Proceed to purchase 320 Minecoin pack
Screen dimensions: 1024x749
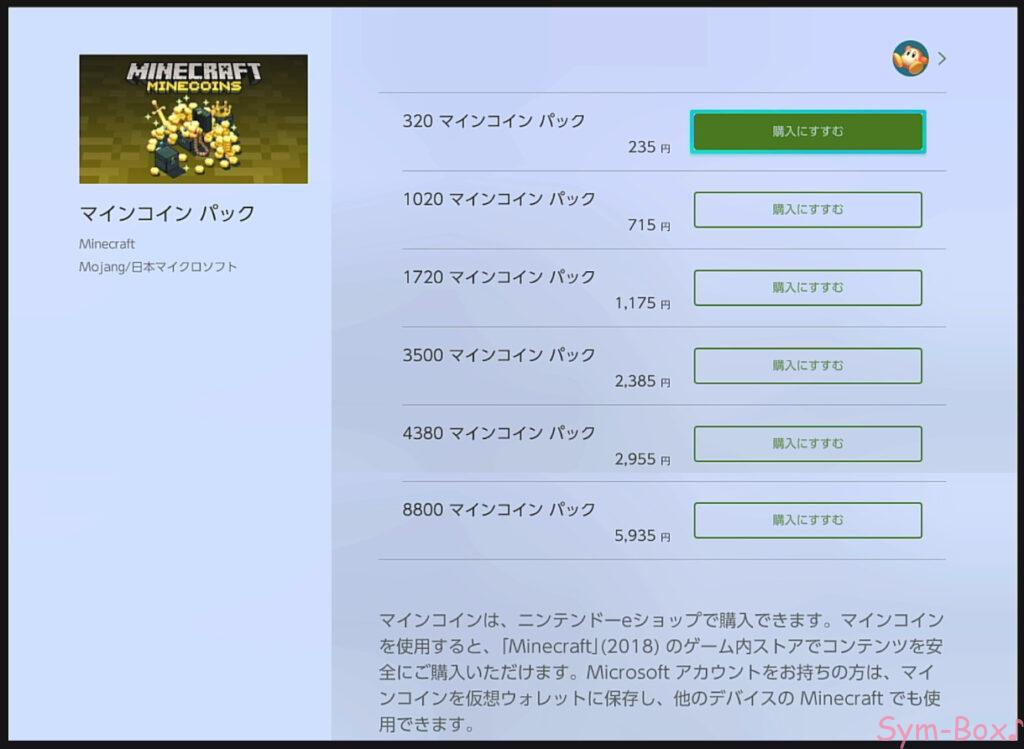point(808,131)
